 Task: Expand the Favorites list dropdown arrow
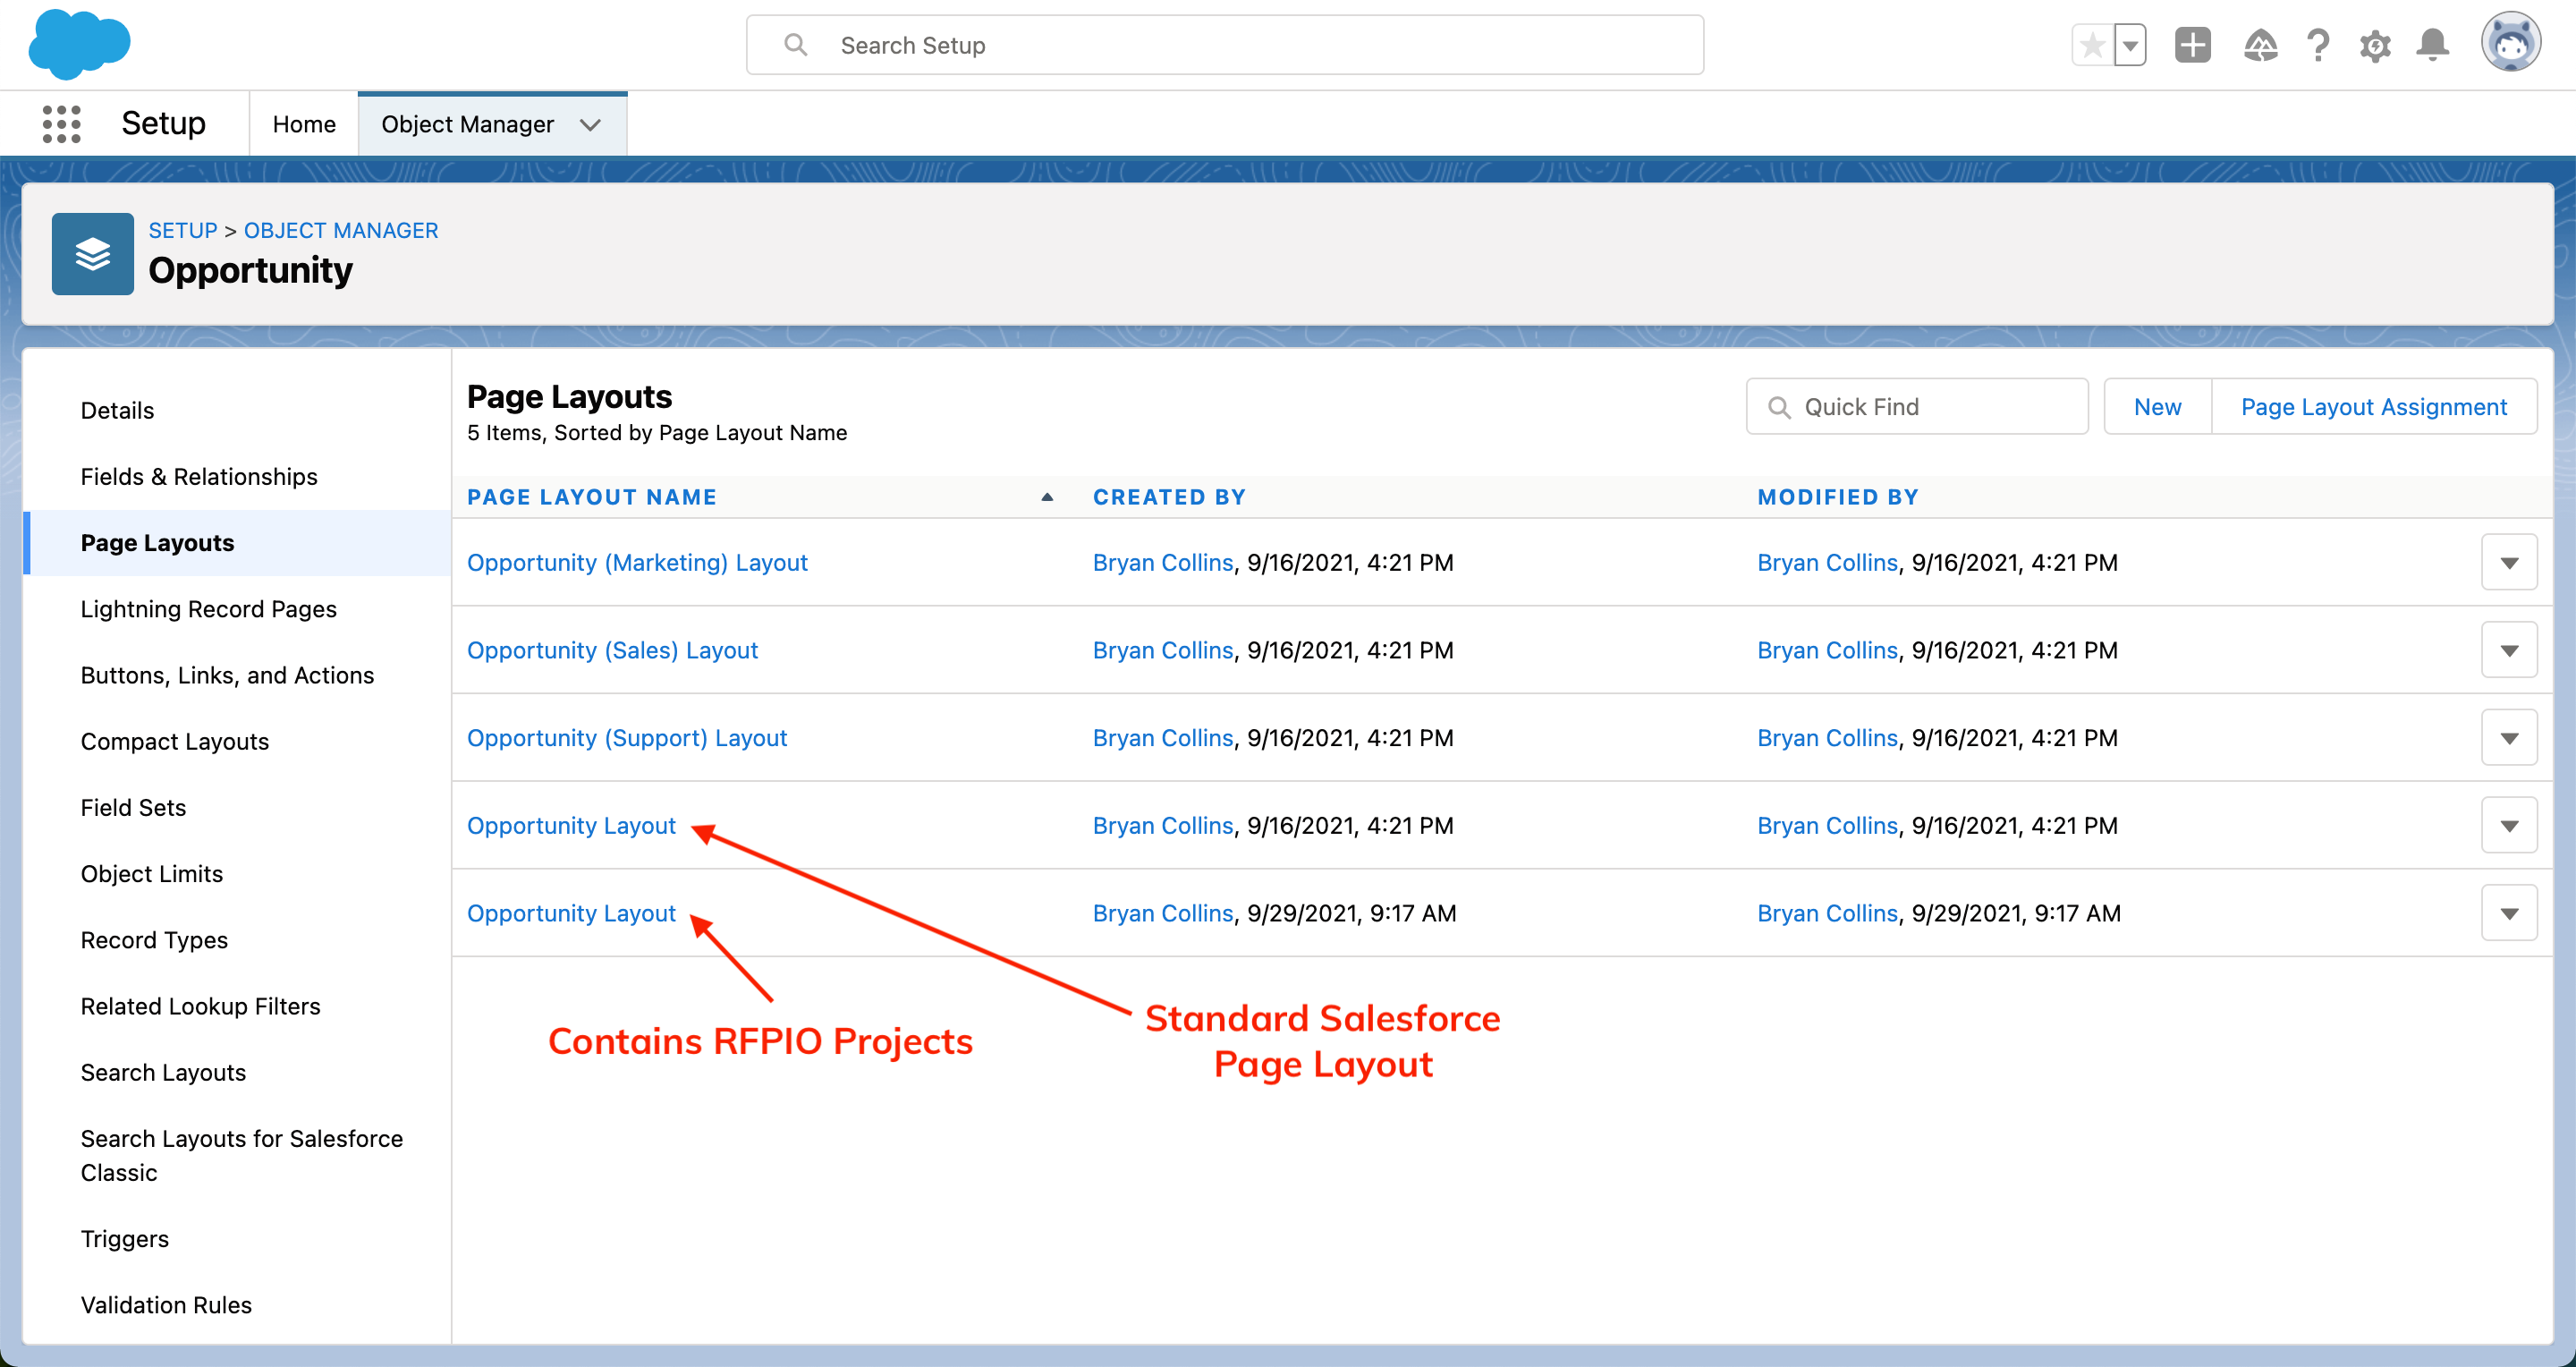(2130, 45)
